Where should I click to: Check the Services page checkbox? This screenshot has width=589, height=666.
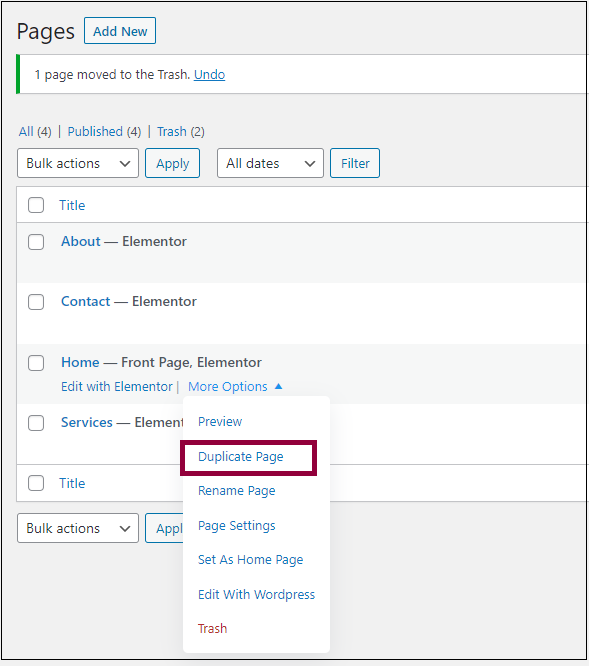pyautogui.click(x=36, y=423)
